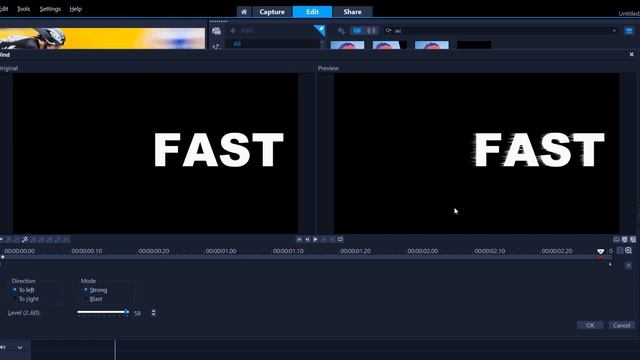Click the Original pane showing FAST
The height and width of the screenshot is (360, 640).
(x=156, y=153)
